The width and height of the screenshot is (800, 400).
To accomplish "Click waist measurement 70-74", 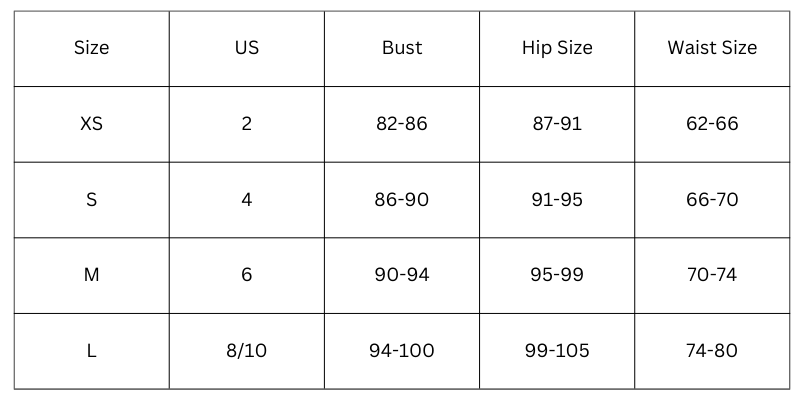I will (712, 275).
